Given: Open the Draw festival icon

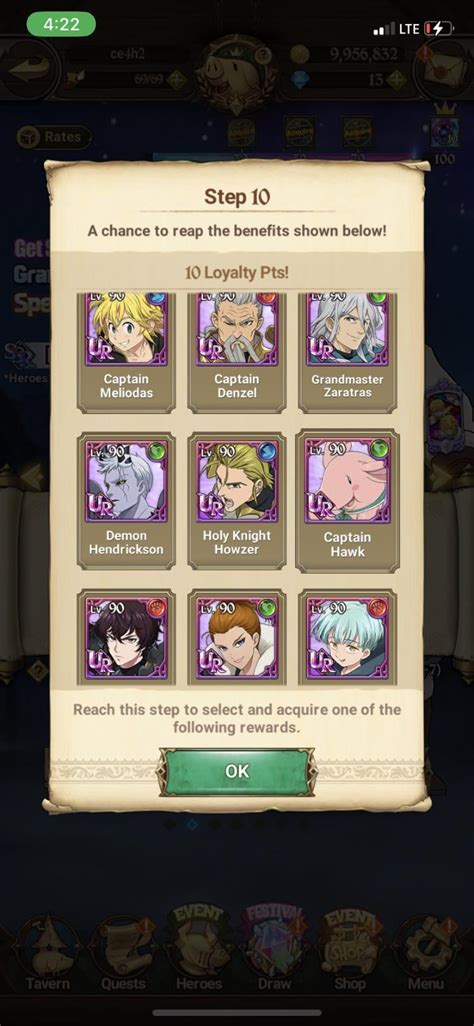Looking at the screenshot, I should 274,950.
